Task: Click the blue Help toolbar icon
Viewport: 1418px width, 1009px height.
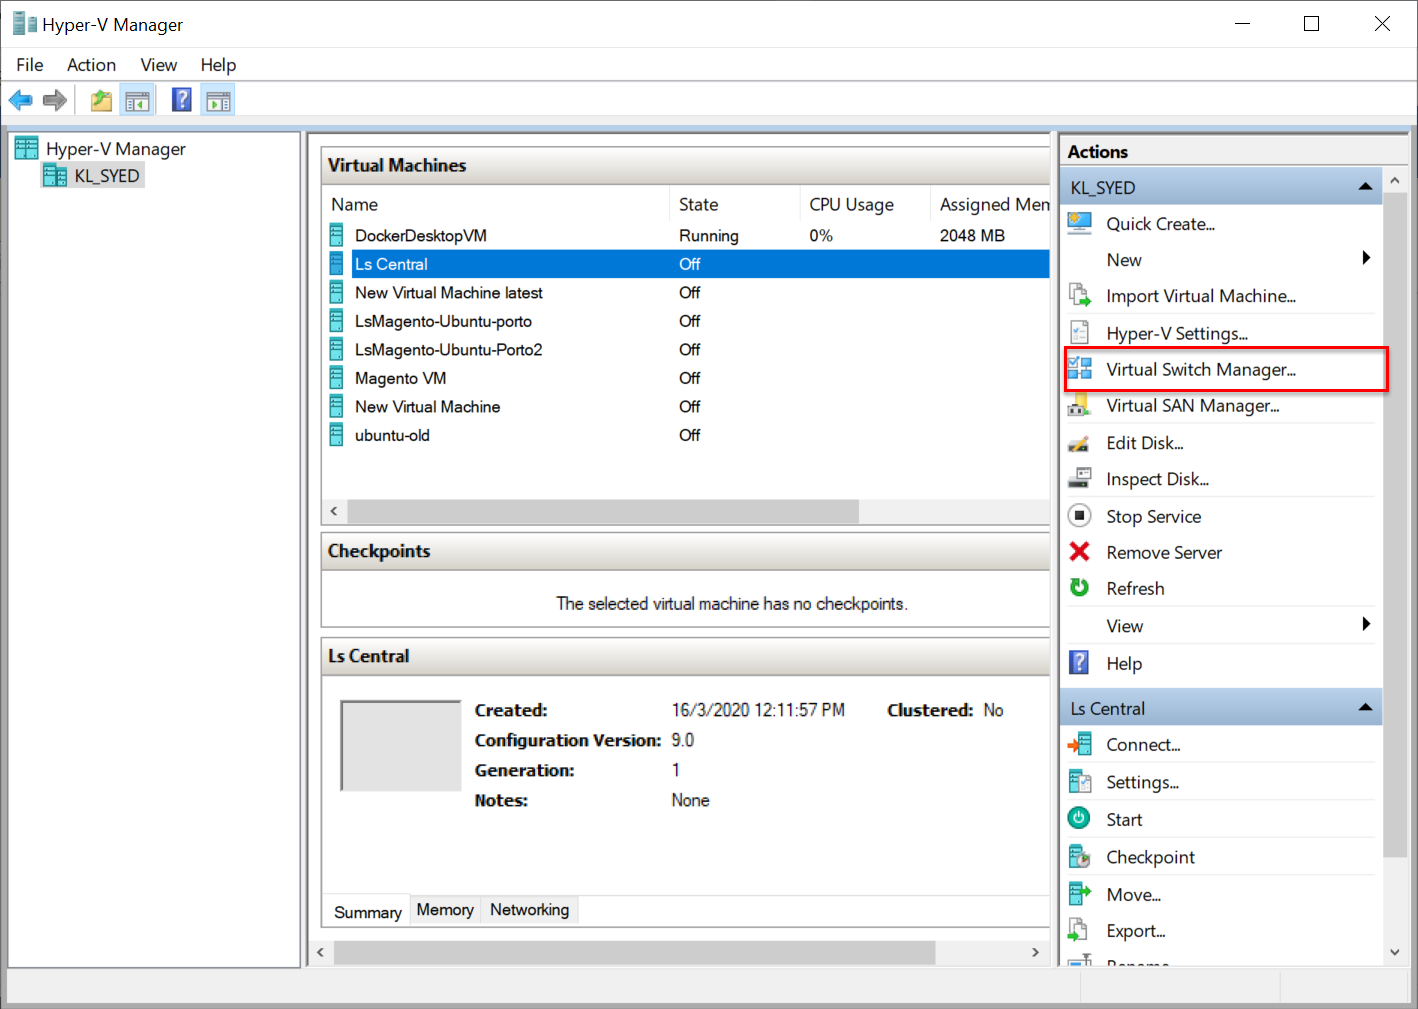Action: tap(182, 100)
